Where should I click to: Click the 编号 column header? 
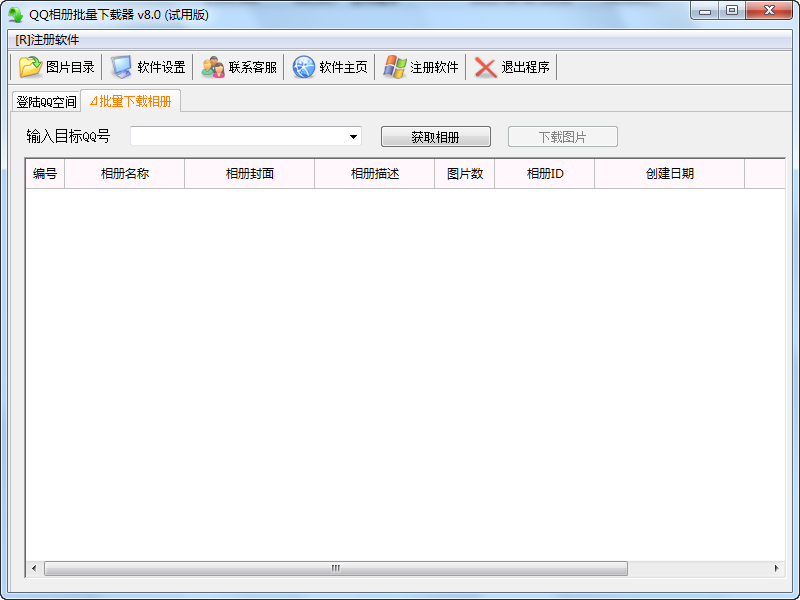[x=45, y=173]
